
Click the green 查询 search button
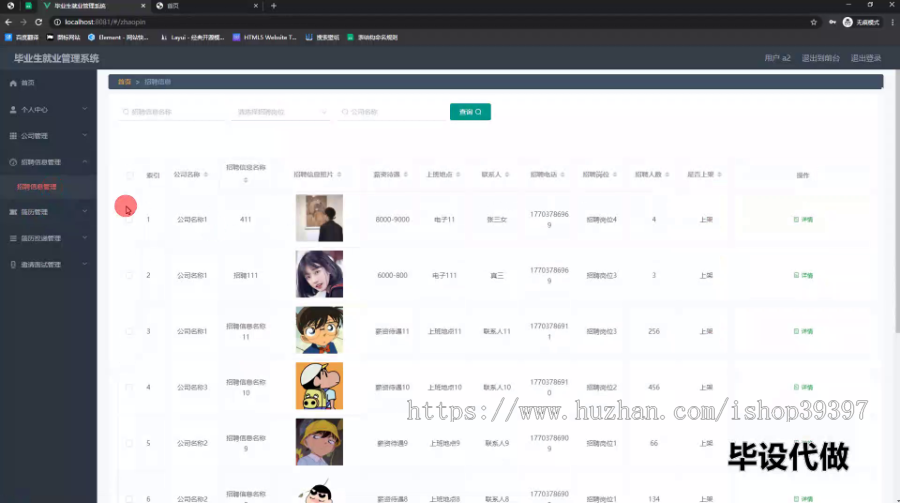(470, 112)
